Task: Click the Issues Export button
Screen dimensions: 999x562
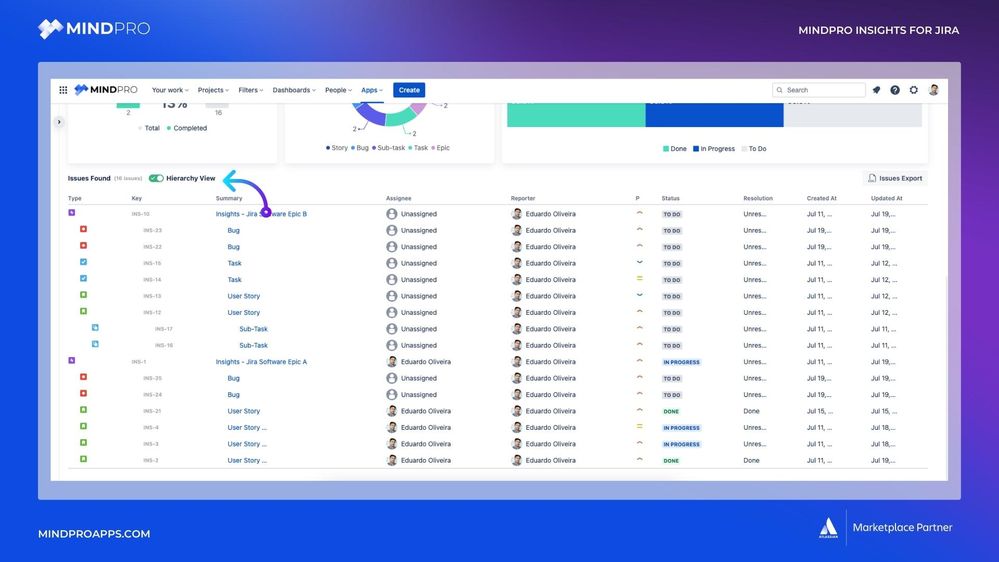Action: (x=895, y=178)
